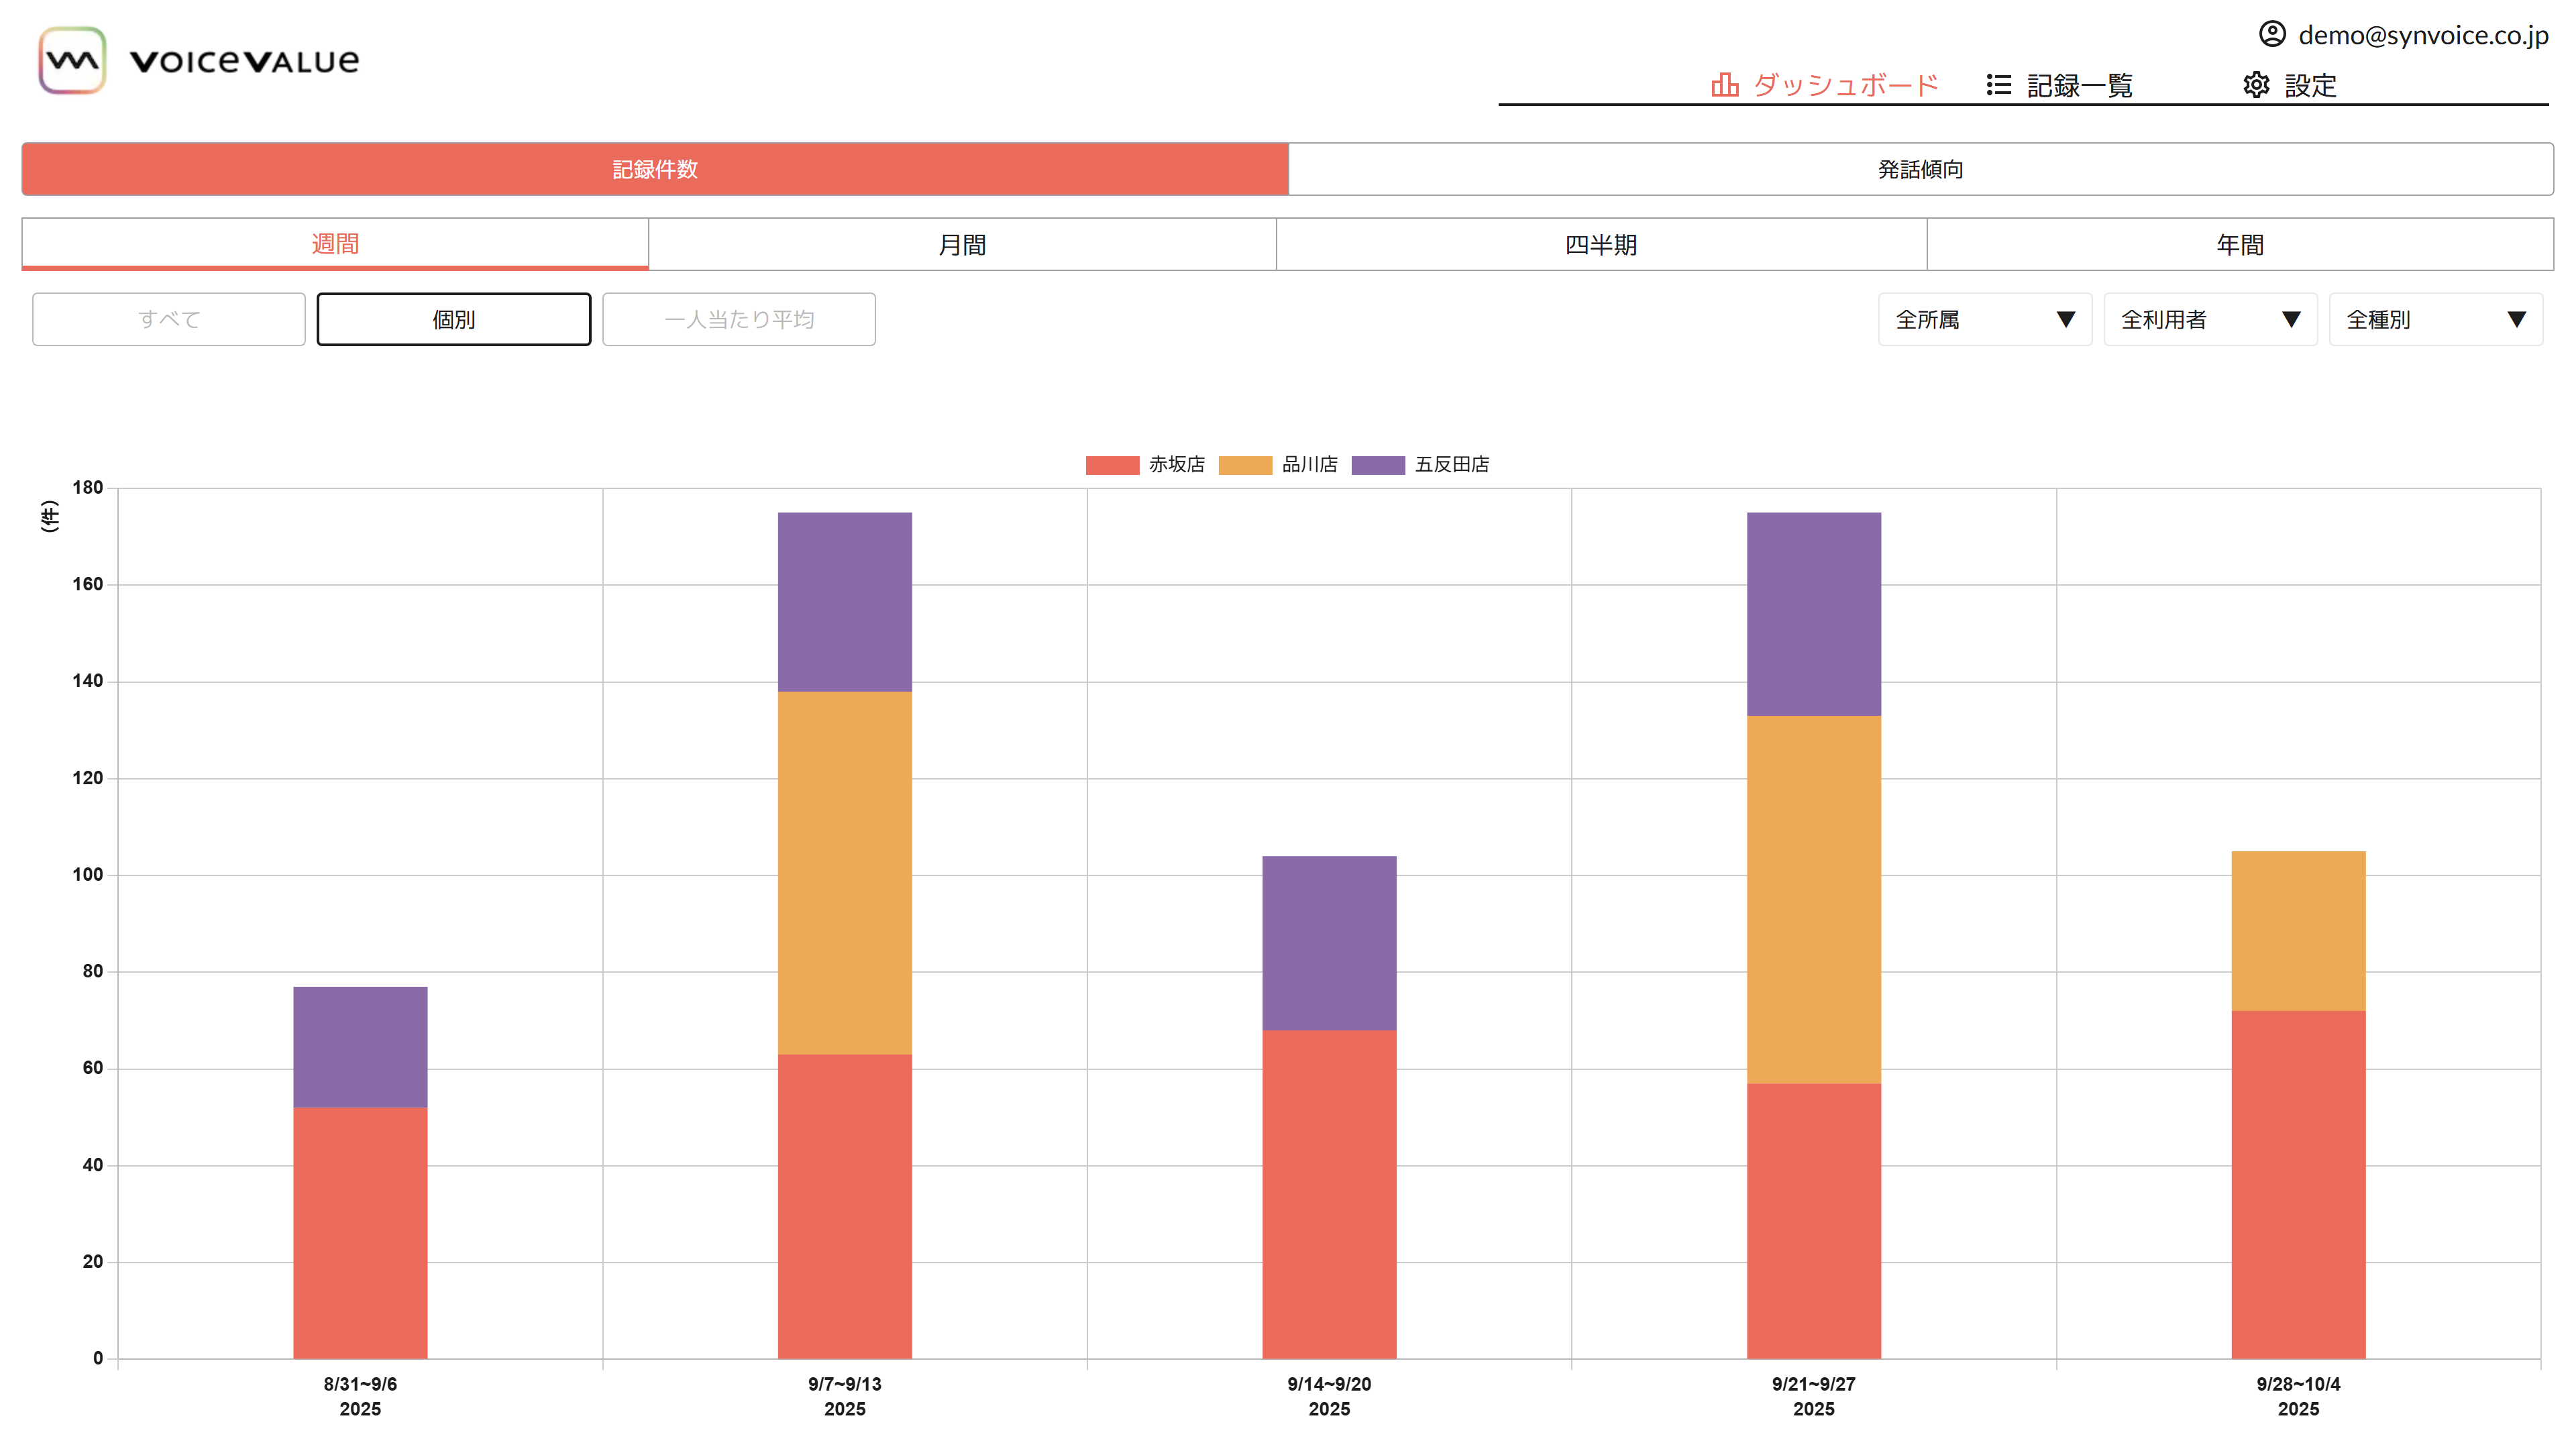
Task: Switch to the 月間 period tab
Action: [x=962, y=244]
